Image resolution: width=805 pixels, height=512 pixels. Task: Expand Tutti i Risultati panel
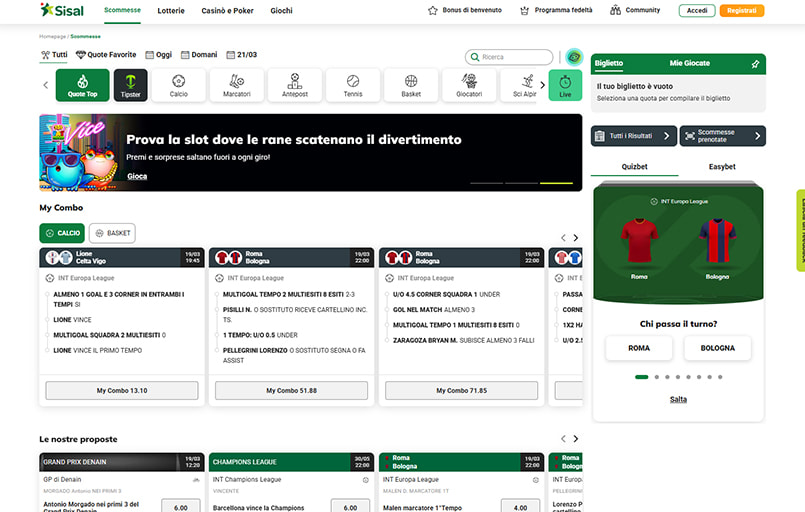pyautogui.click(x=632, y=136)
